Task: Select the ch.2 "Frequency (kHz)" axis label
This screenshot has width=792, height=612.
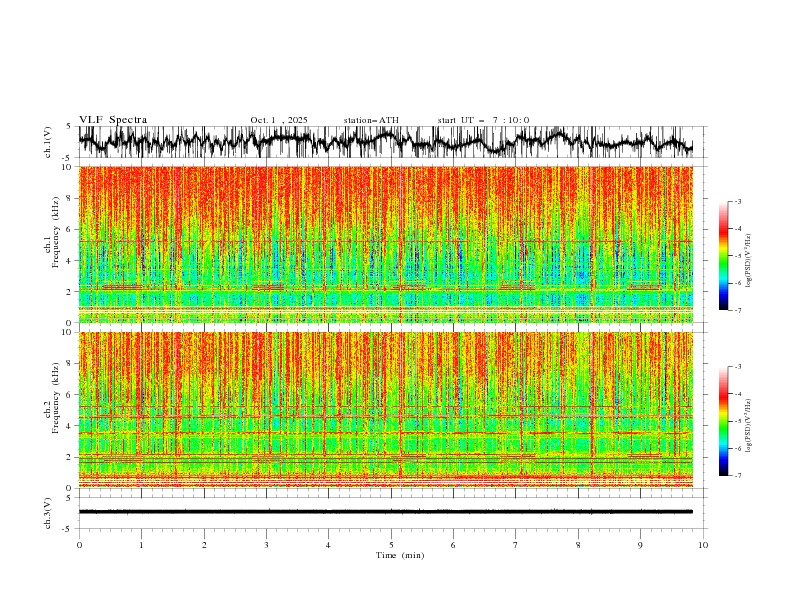Action: [56, 398]
